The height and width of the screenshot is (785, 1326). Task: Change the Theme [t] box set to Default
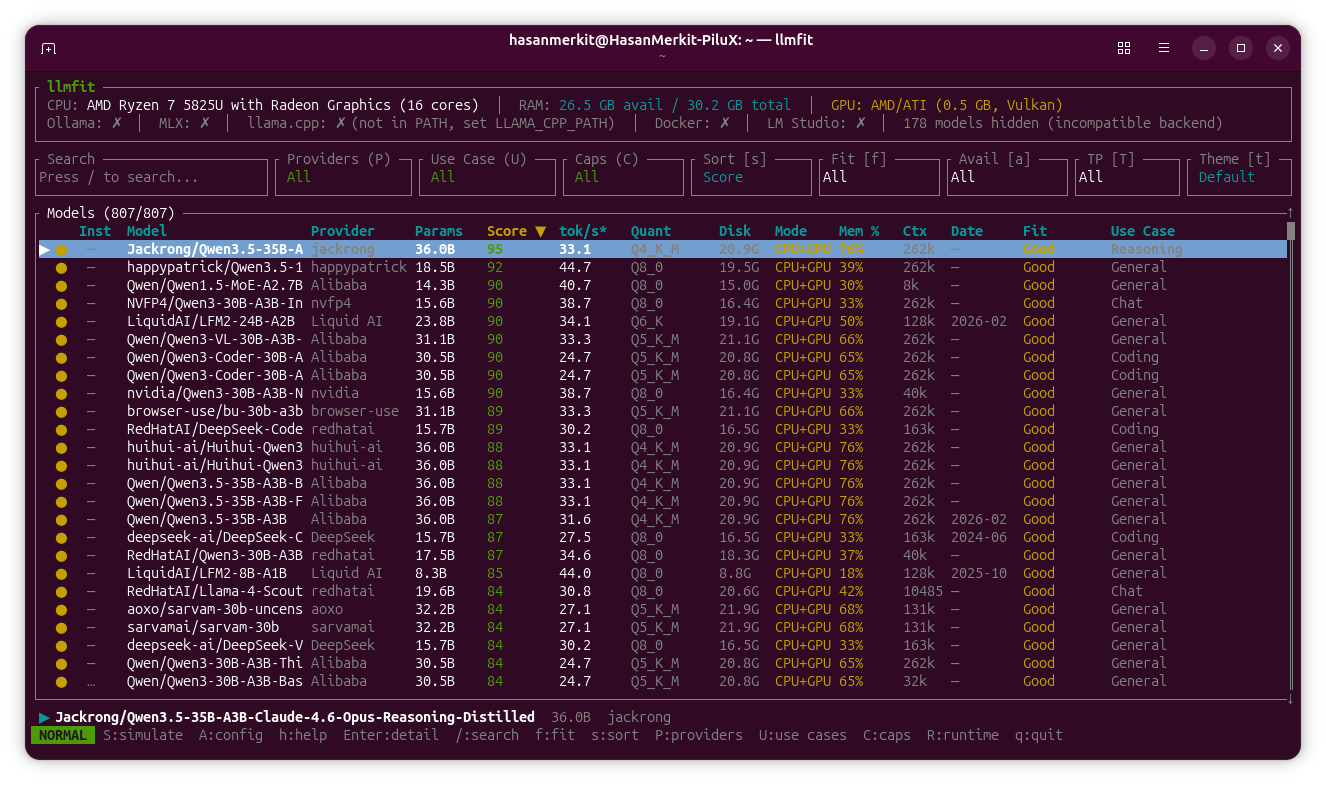1239,177
